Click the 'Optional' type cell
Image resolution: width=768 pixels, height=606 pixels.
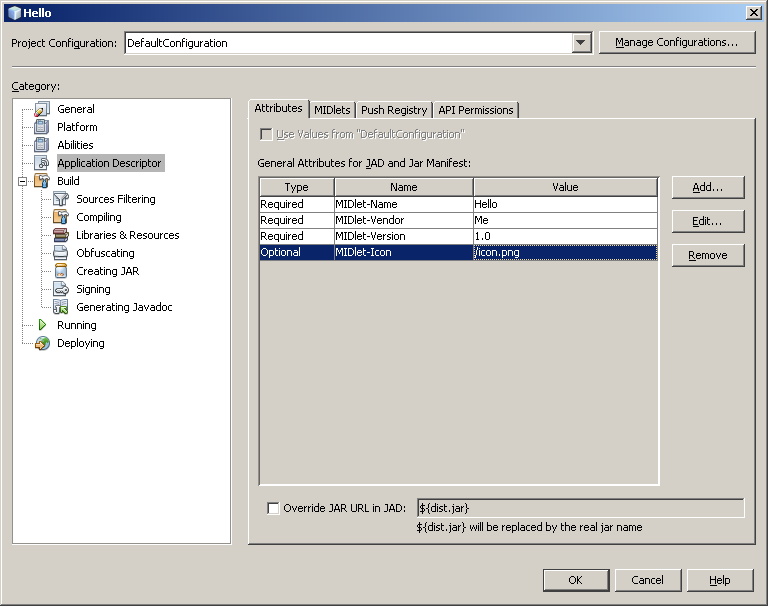[x=297, y=252]
